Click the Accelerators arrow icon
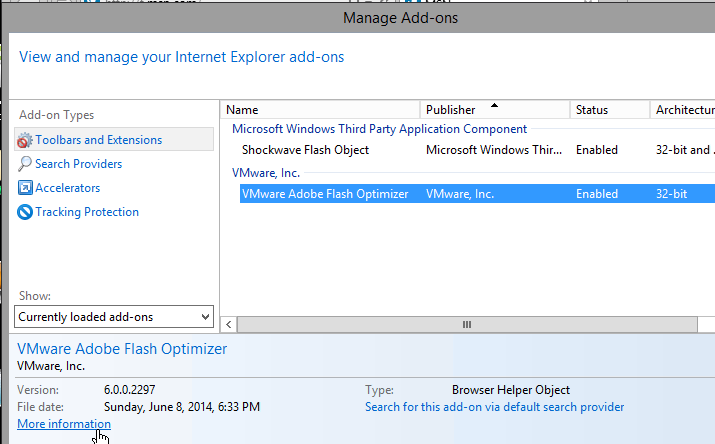 coord(25,187)
